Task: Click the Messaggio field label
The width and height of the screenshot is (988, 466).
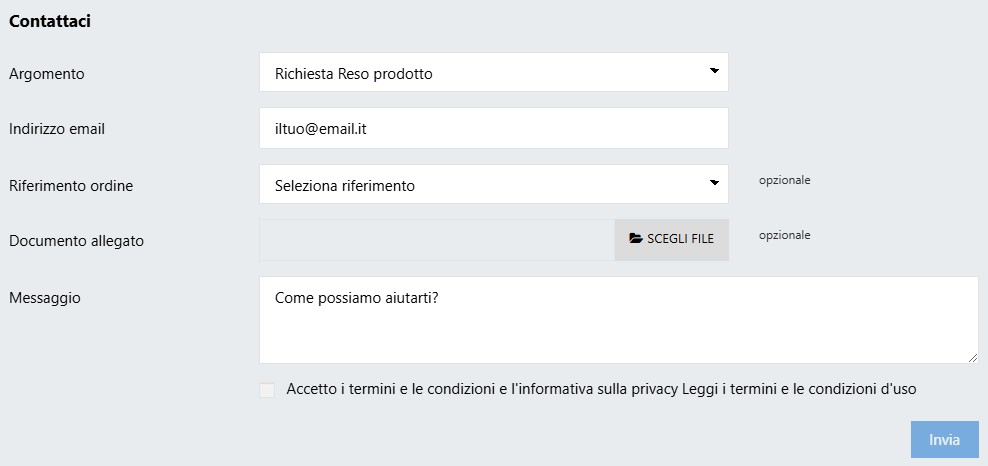Action: (x=45, y=298)
